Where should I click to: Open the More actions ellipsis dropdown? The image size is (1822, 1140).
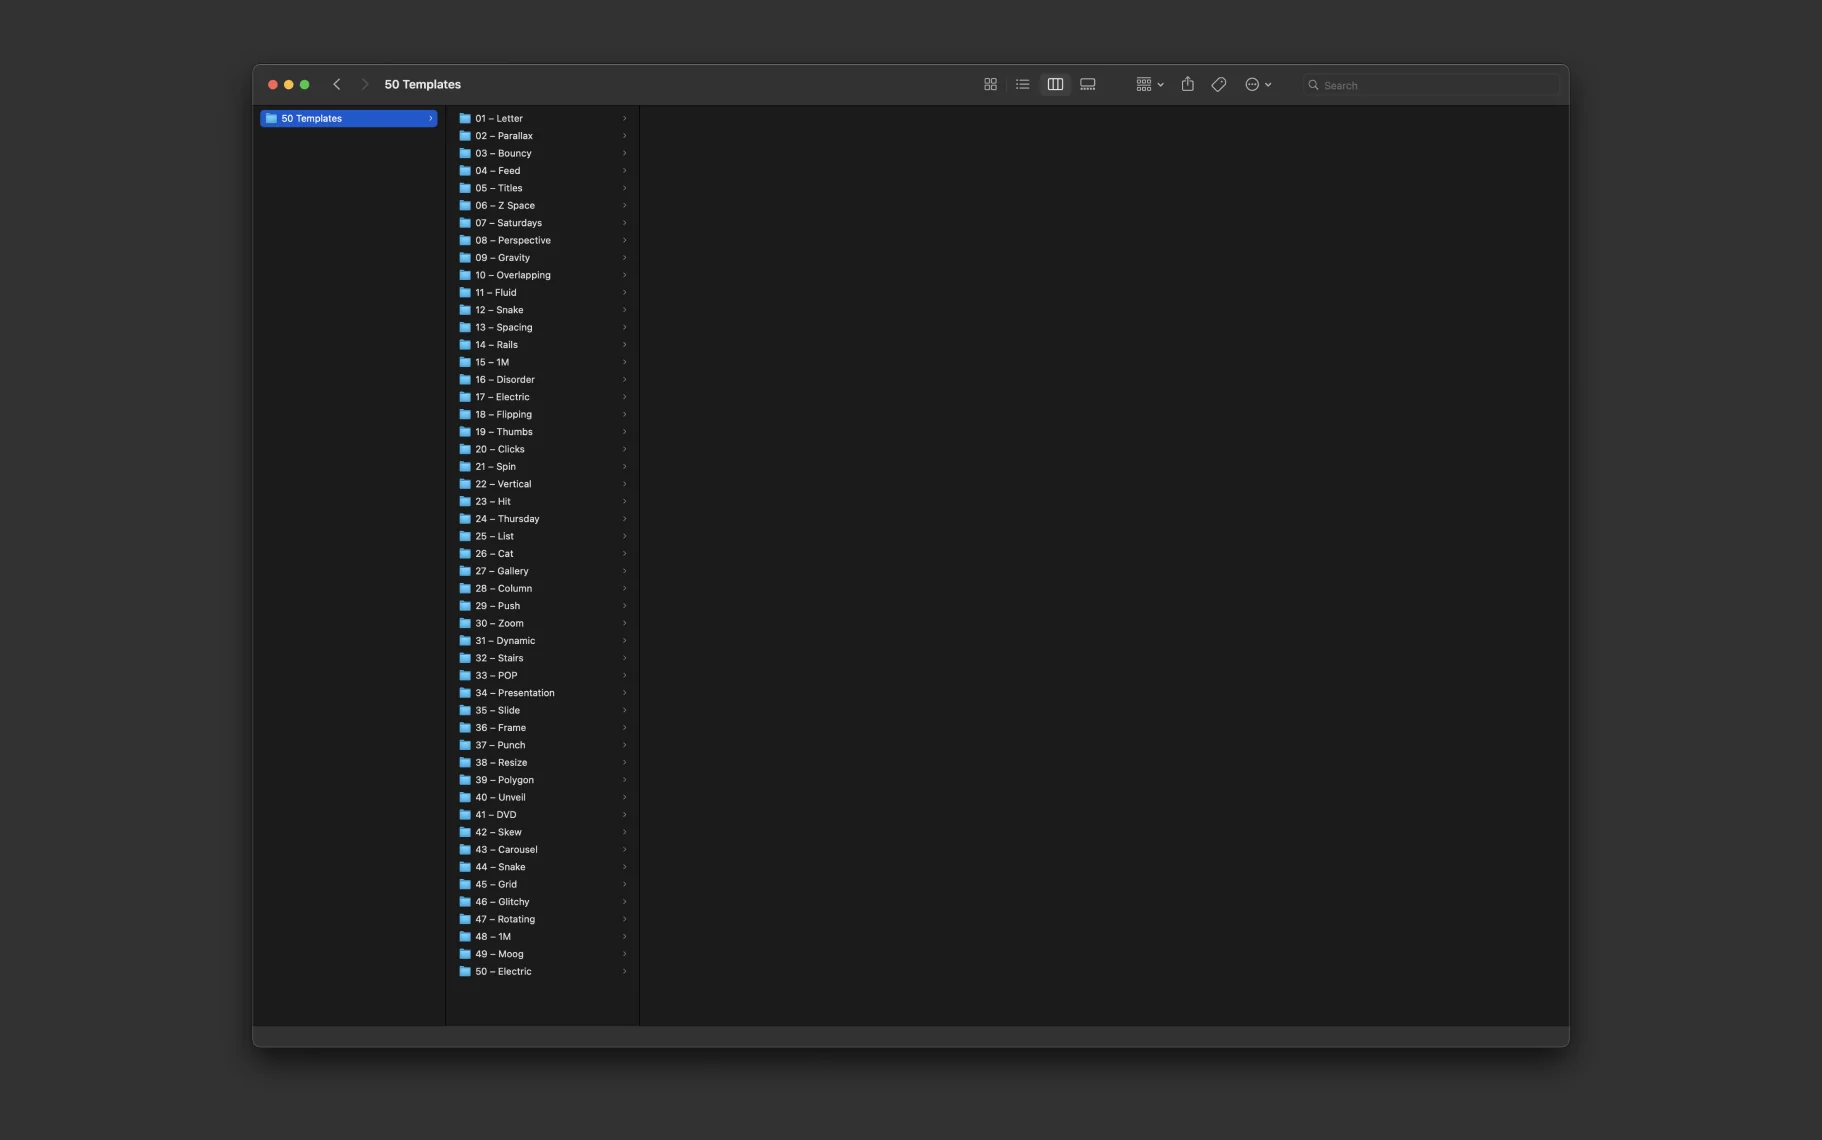pyautogui.click(x=1257, y=85)
